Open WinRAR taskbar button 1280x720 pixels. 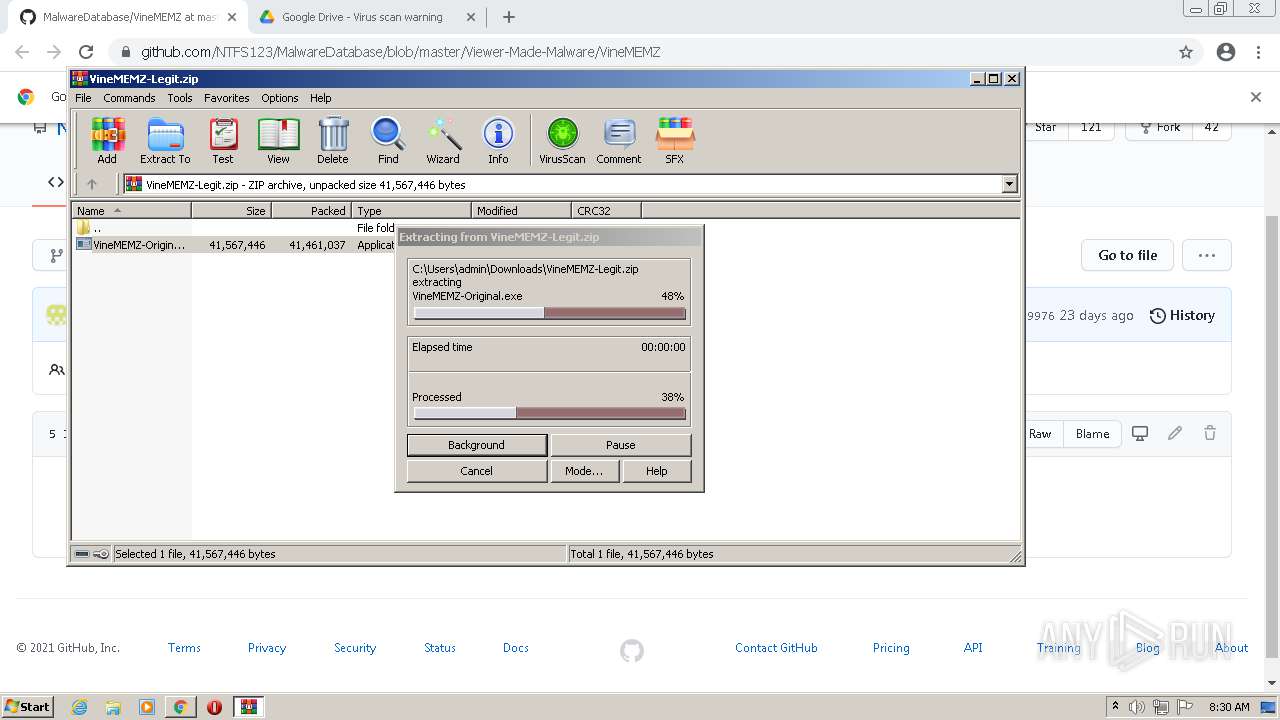coord(248,706)
